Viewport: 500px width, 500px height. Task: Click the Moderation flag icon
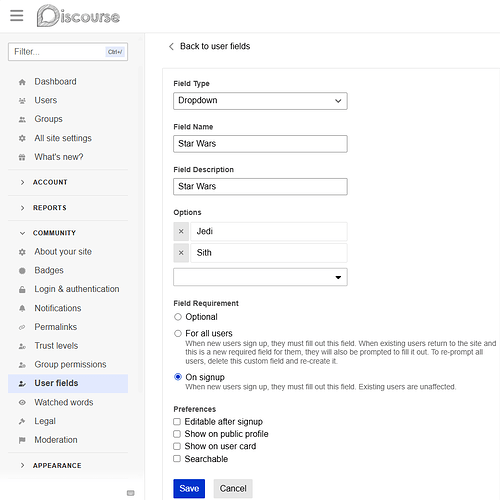point(22,440)
